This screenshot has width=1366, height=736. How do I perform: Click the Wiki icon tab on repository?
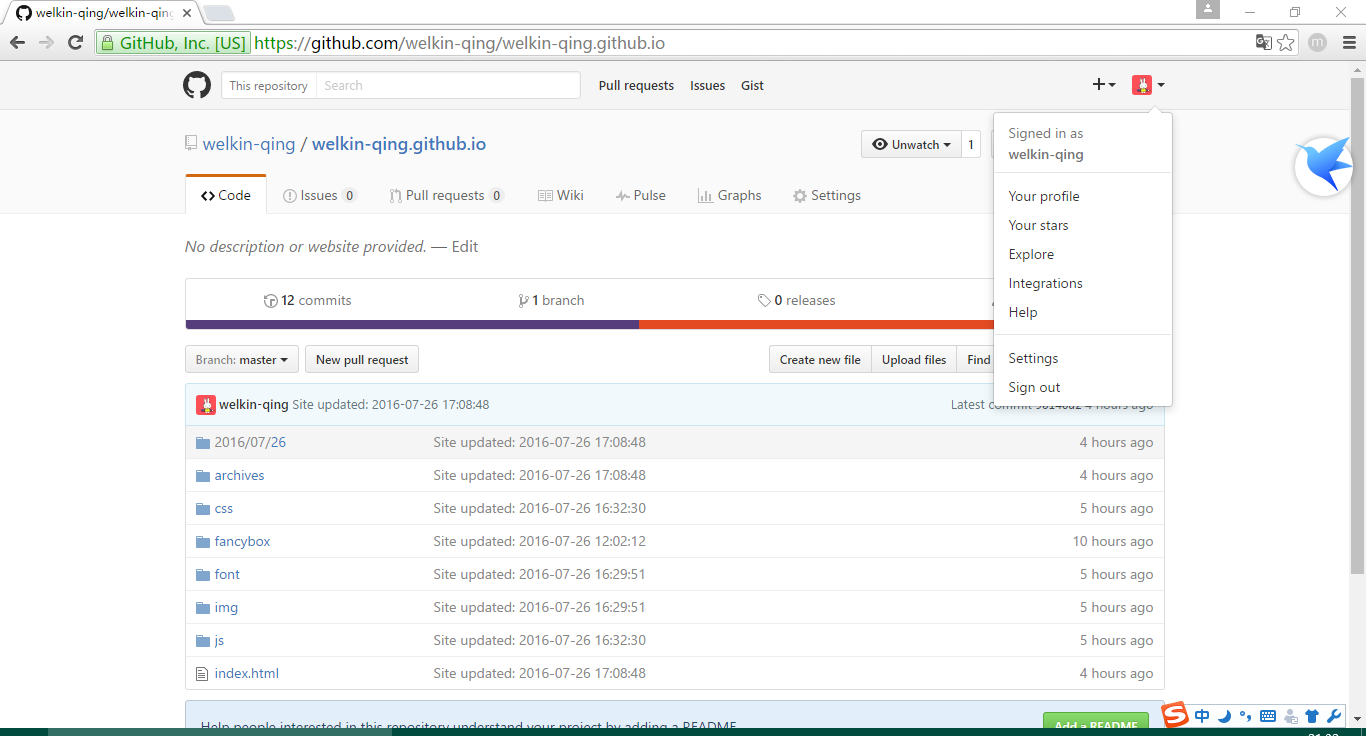click(x=545, y=195)
